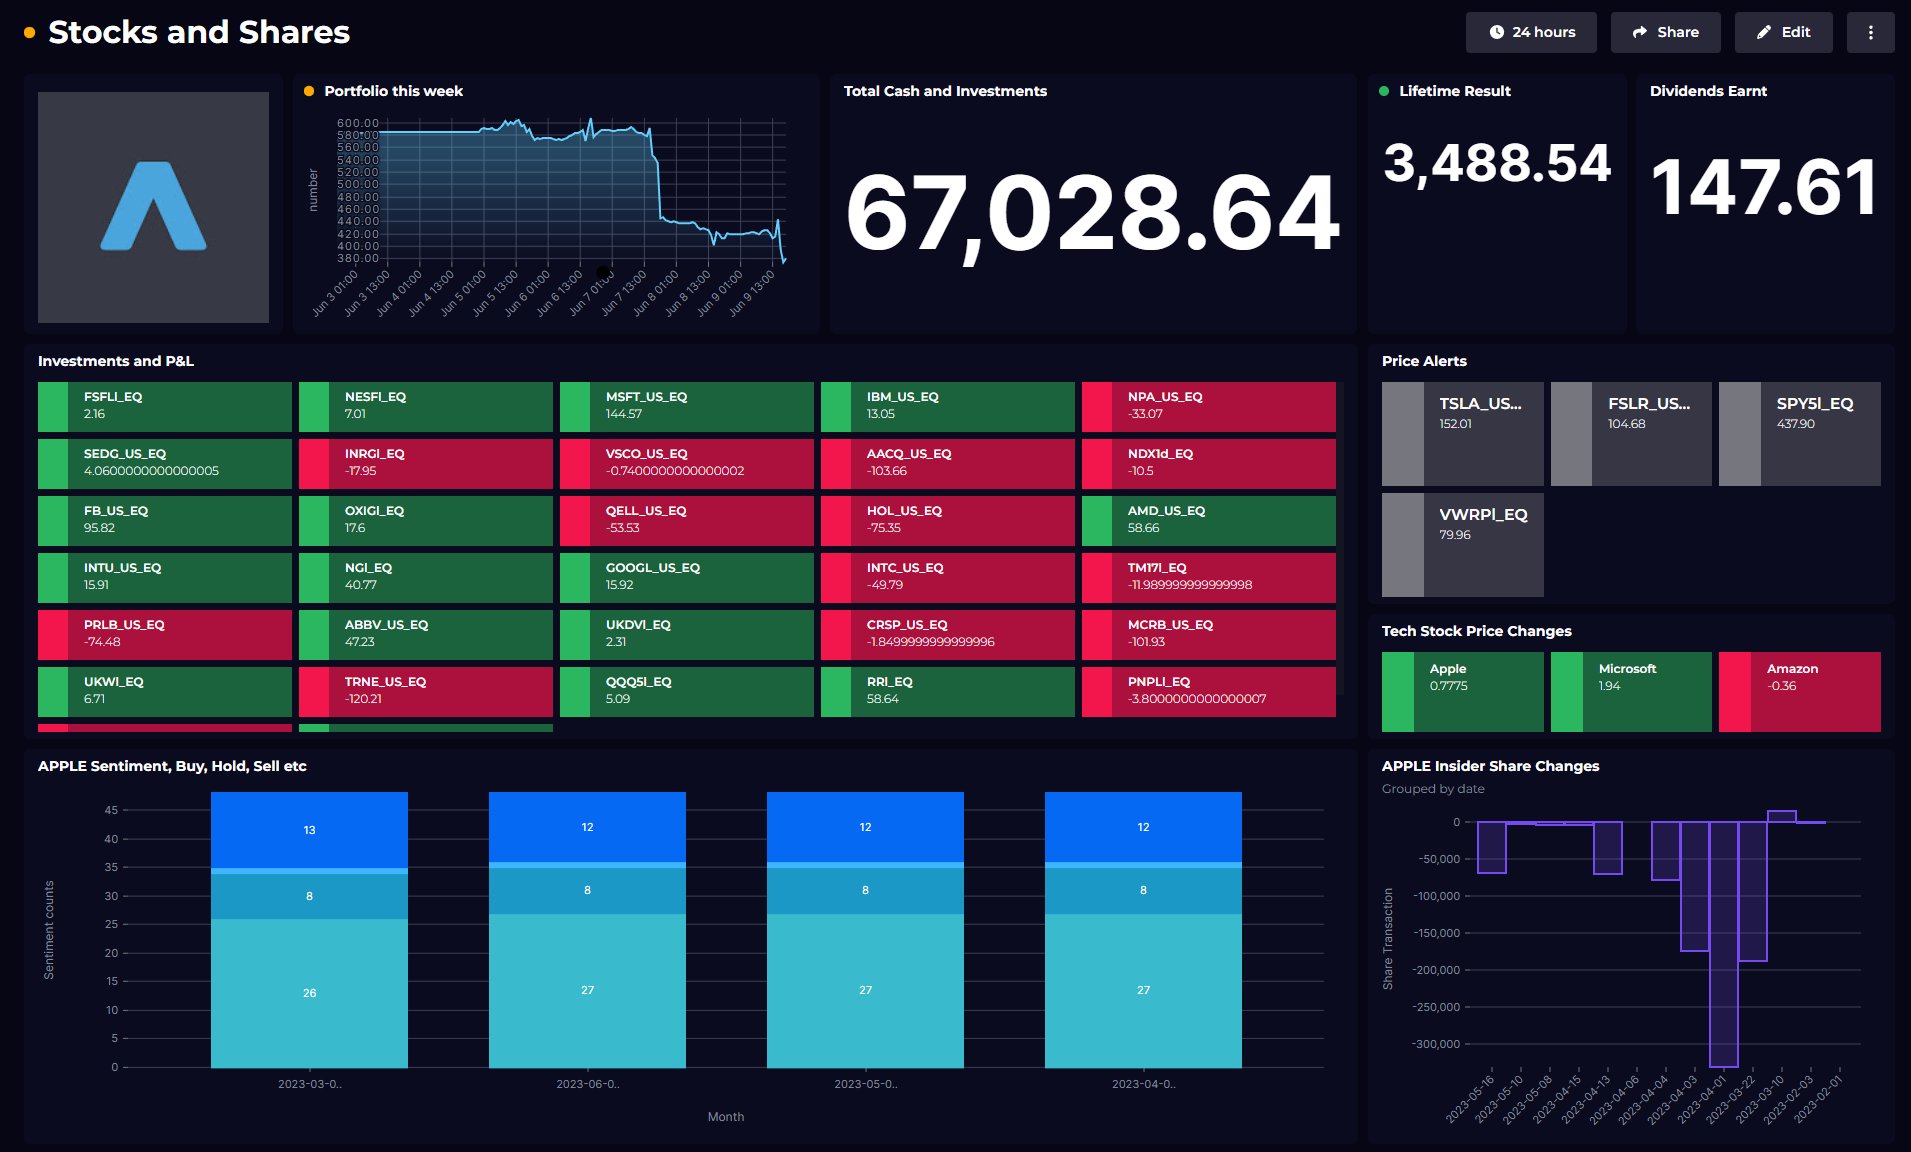Viewport: 1911px width, 1152px height.
Task: Click the clock icon in the time range picker
Action: coord(1499,32)
